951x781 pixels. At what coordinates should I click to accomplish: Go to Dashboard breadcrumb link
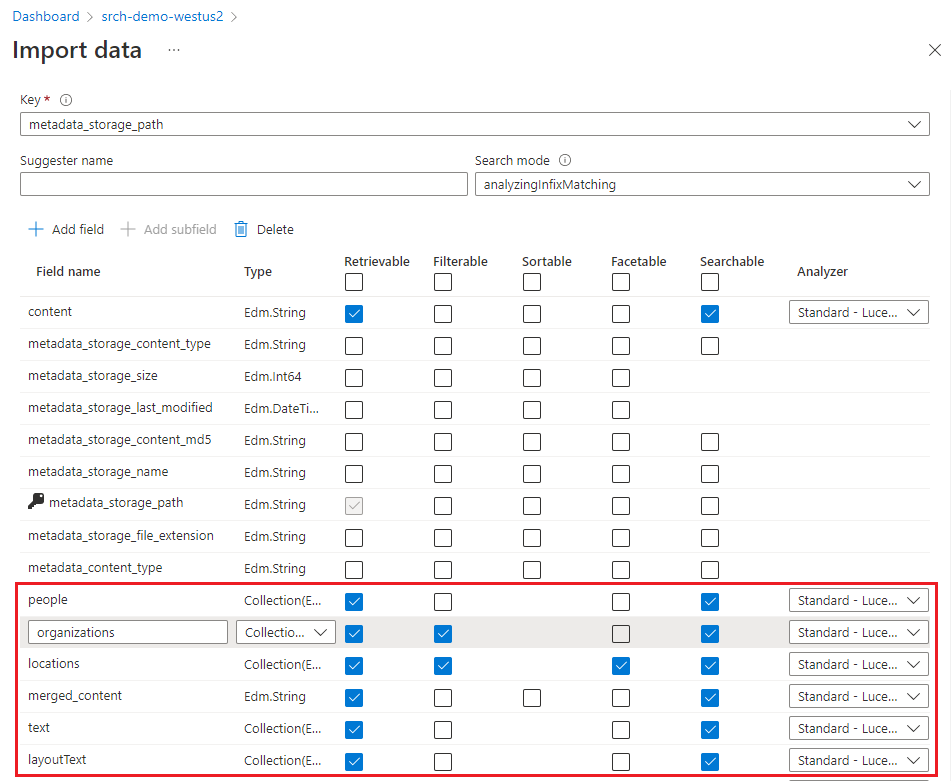click(46, 17)
